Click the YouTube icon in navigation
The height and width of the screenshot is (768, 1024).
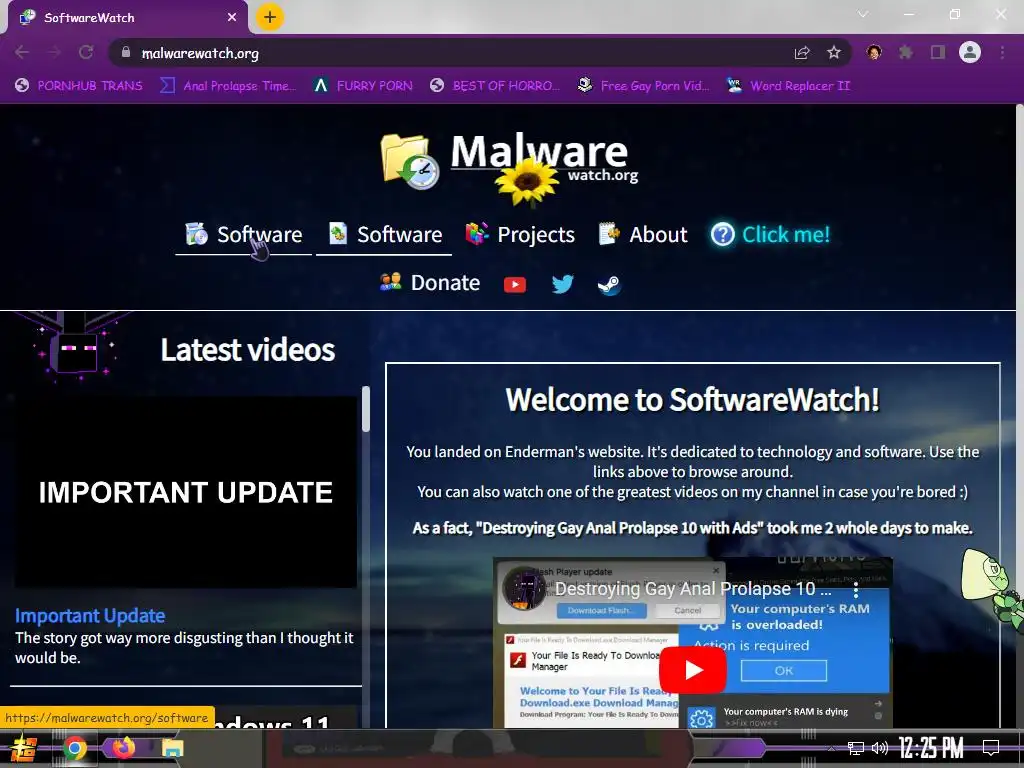[515, 285]
